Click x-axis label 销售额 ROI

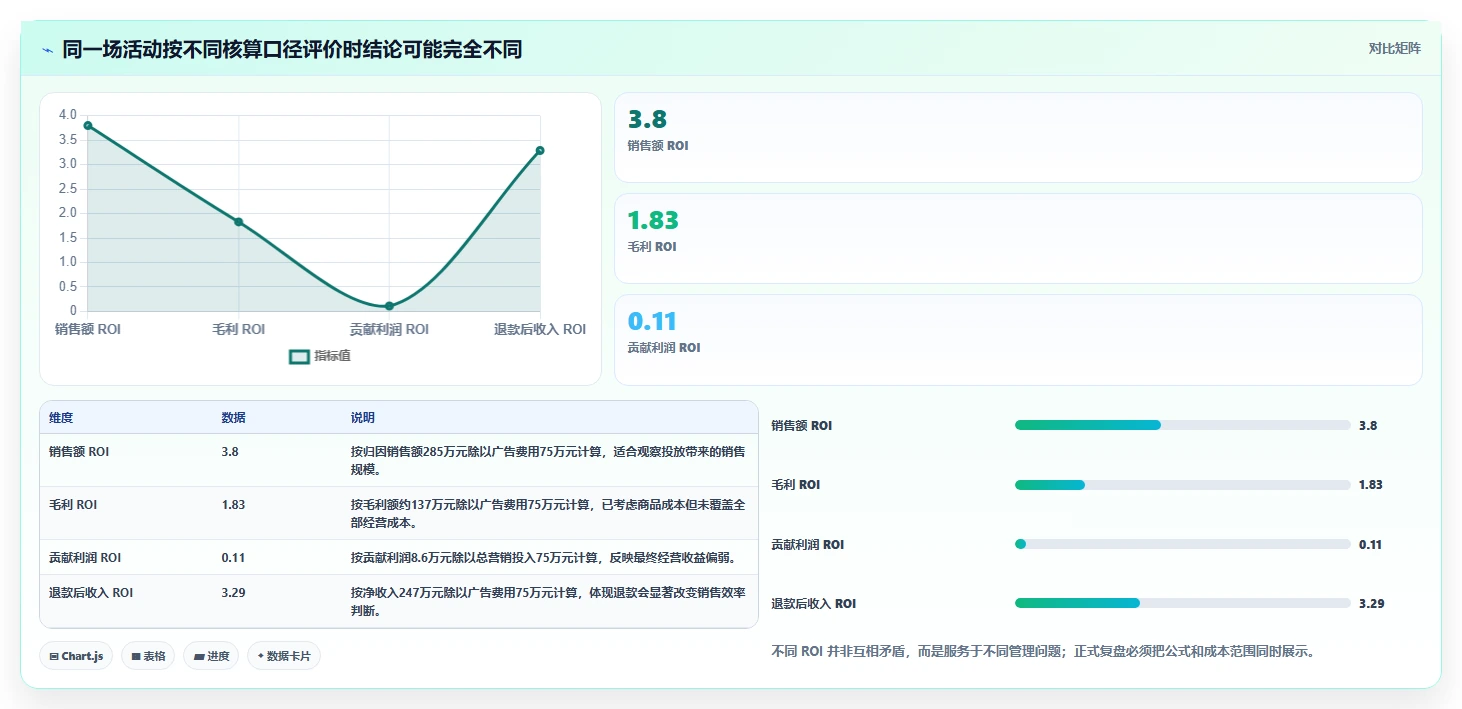click(88, 330)
